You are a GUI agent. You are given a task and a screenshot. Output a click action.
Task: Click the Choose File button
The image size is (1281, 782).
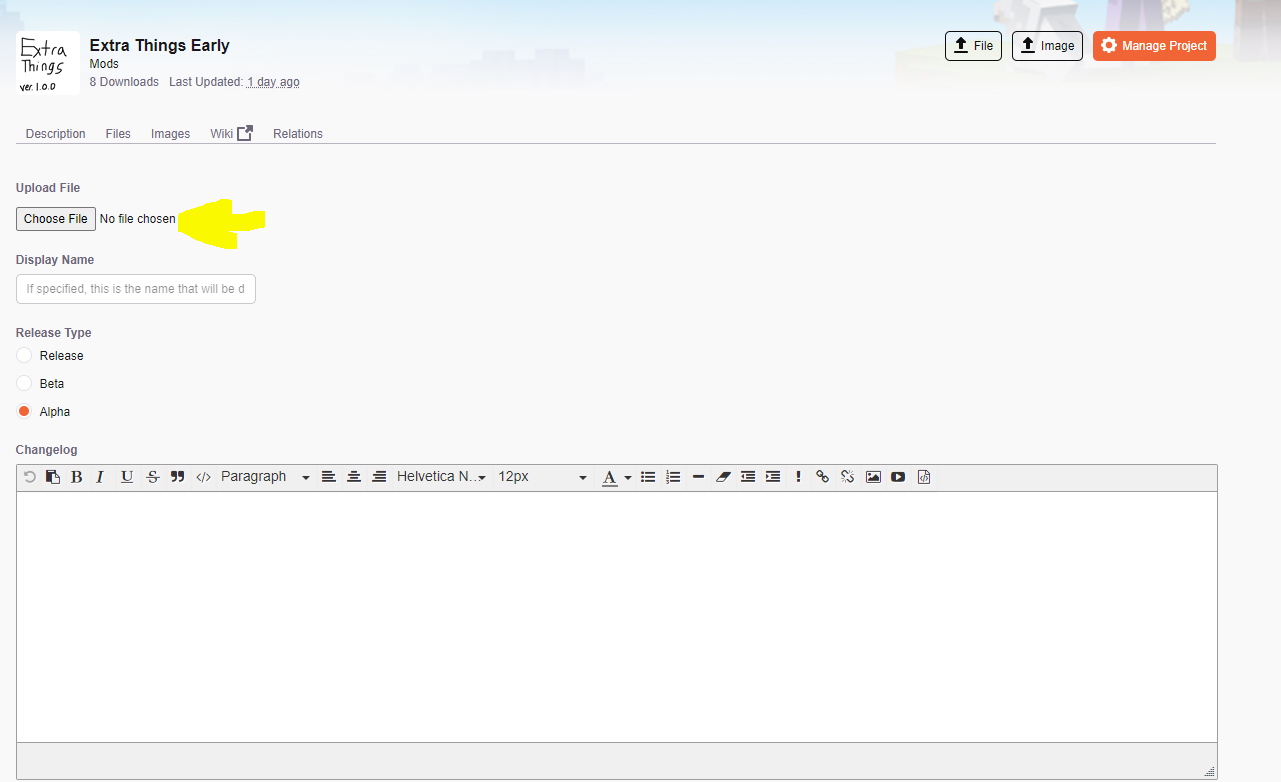click(56, 219)
